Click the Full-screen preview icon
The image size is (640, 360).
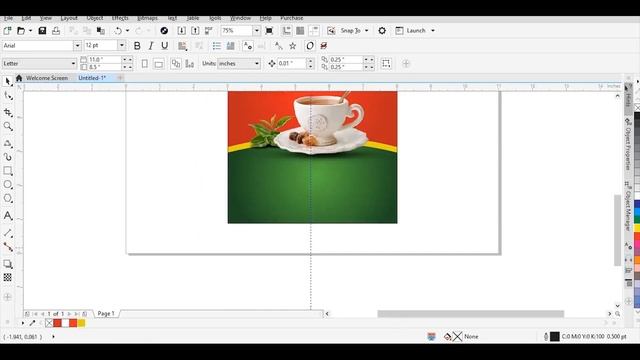[269, 31]
